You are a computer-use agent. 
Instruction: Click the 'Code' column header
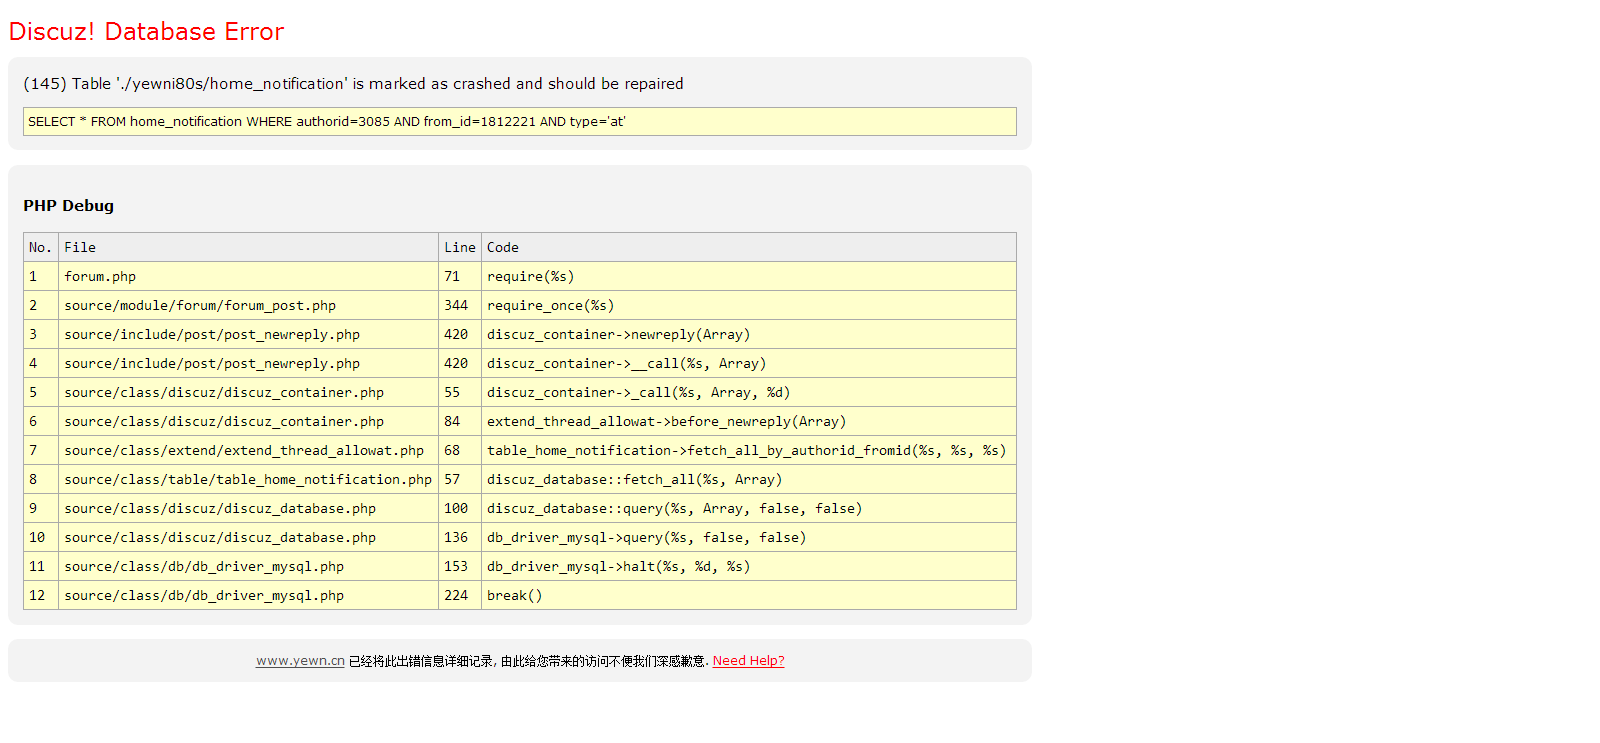[x=749, y=247]
